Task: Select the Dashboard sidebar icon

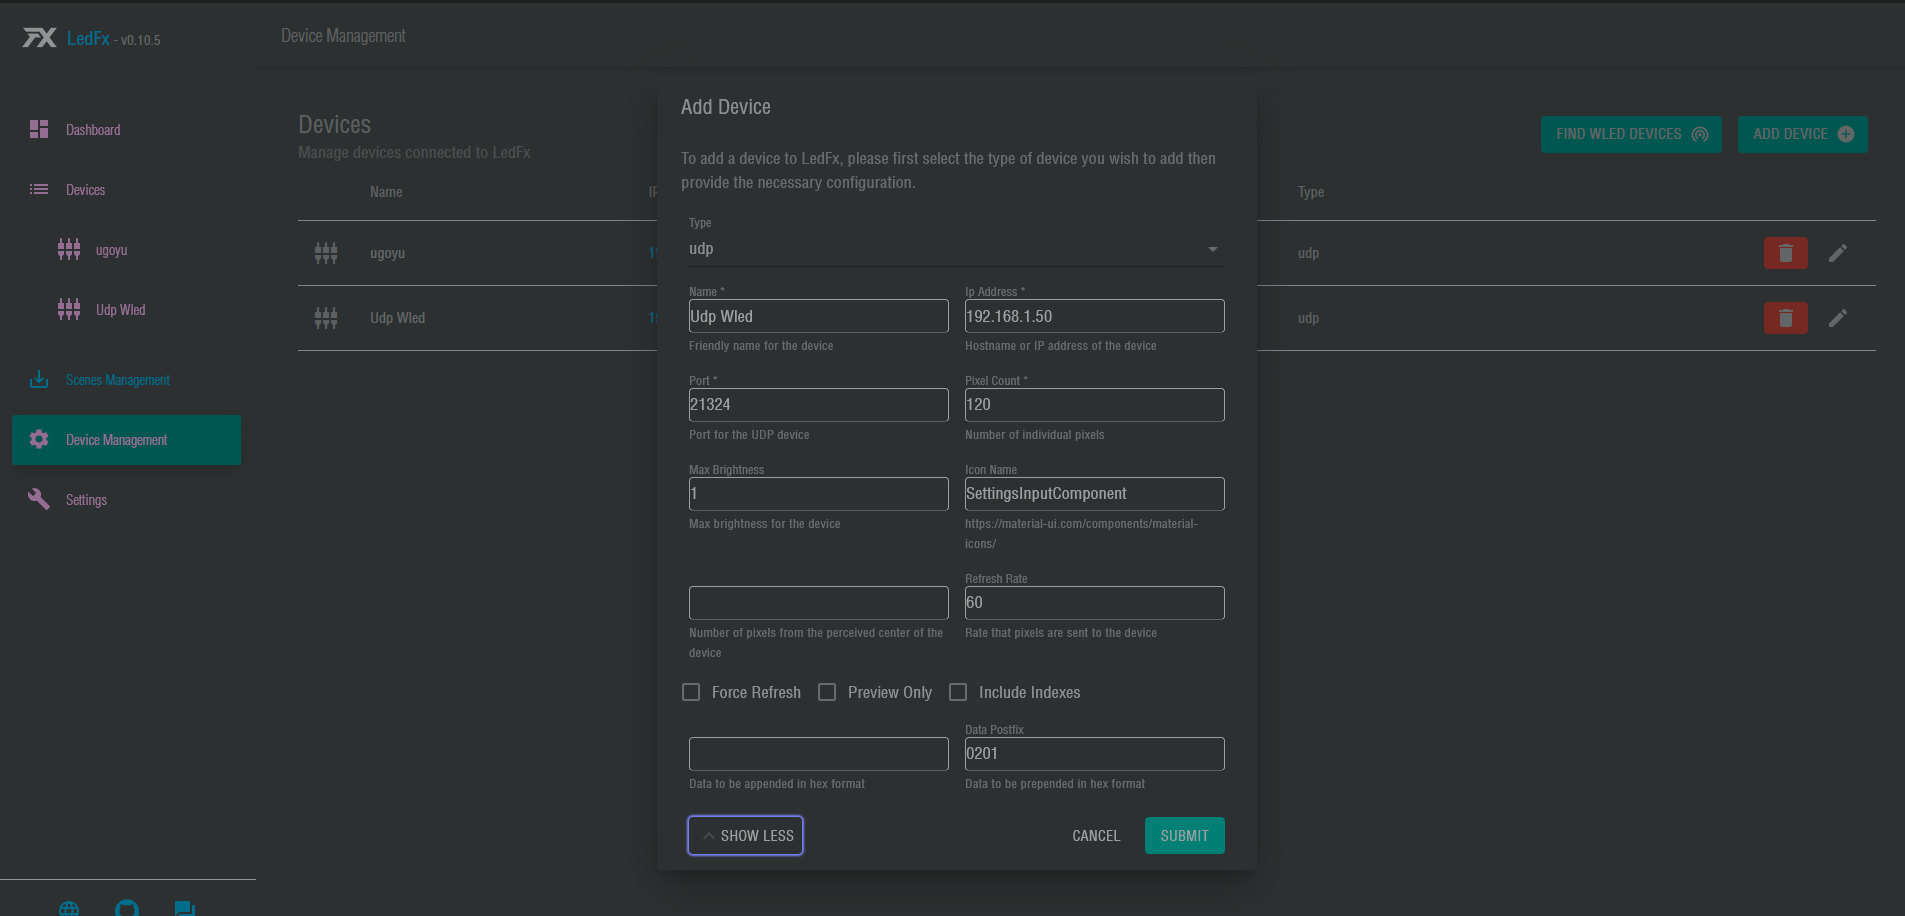Action: tap(38, 129)
